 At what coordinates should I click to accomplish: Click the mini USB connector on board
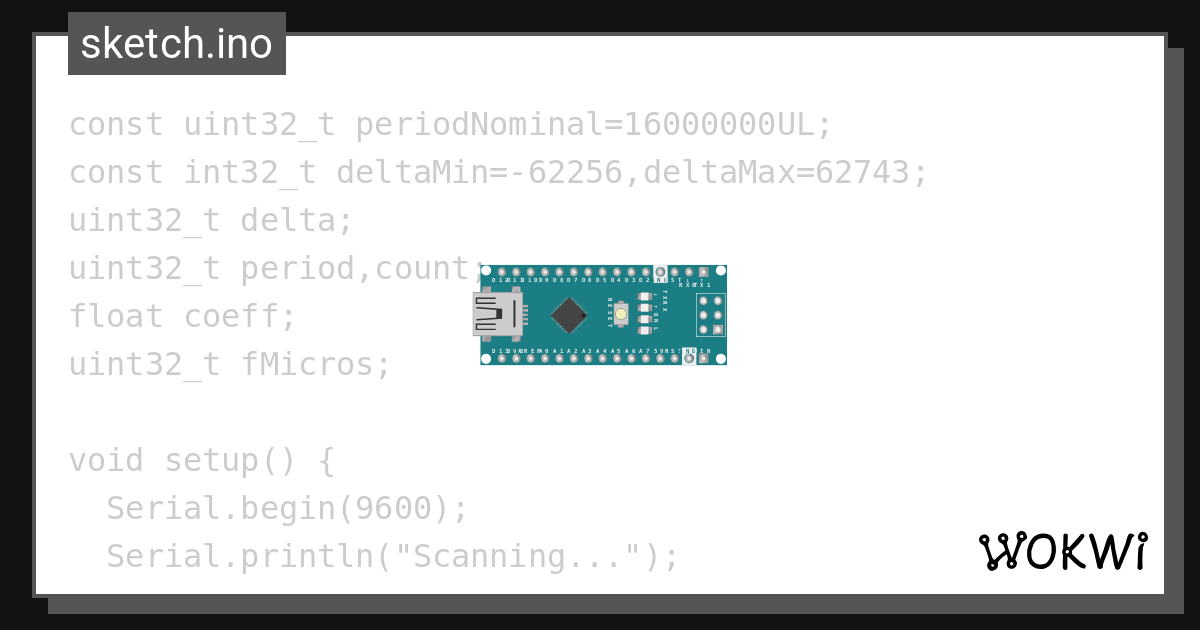point(498,314)
